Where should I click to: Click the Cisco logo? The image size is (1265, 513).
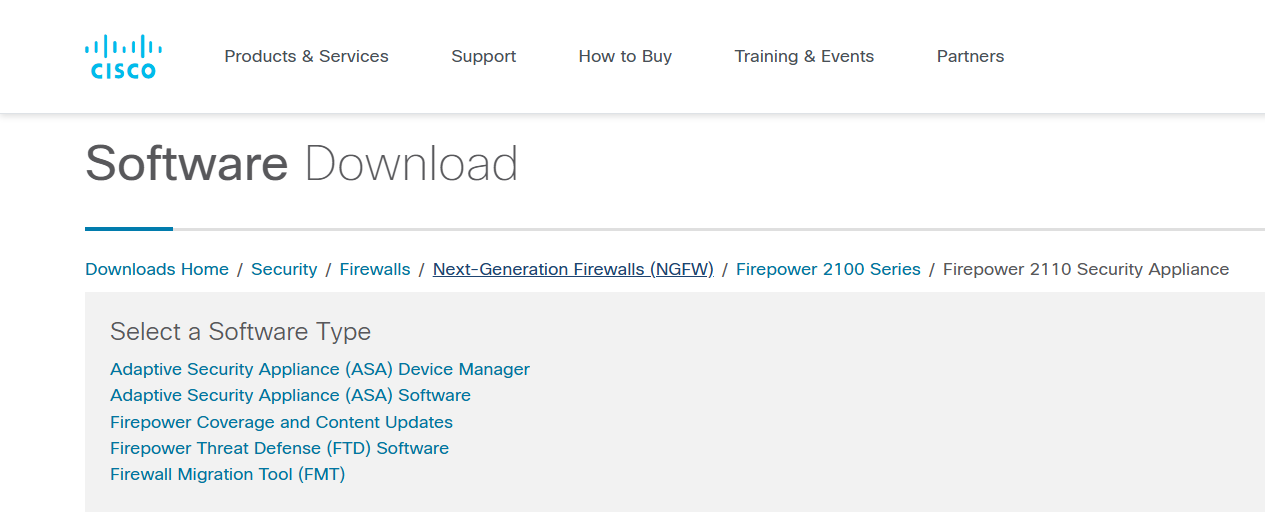click(123, 57)
